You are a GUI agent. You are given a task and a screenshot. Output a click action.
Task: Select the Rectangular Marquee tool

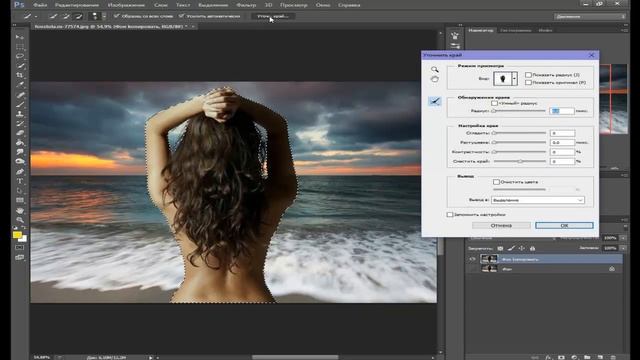tap(20, 47)
